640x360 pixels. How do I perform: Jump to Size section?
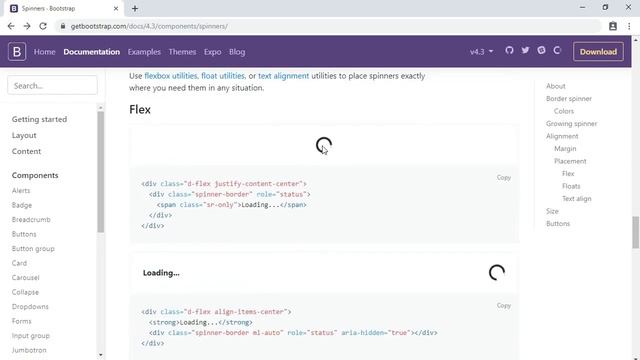click(552, 211)
